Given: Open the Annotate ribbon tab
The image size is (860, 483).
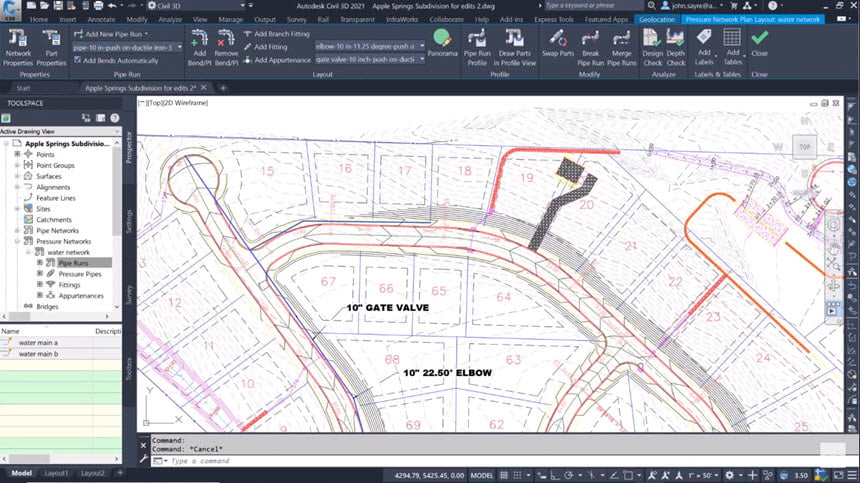Looking at the screenshot, I should click(x=101, y=19).
